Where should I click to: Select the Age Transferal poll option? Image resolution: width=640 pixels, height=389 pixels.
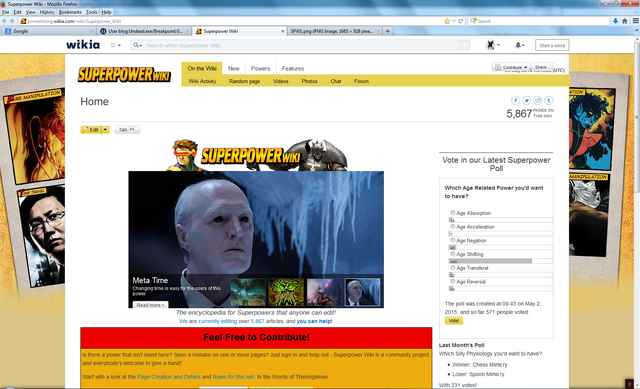point(453,268)
